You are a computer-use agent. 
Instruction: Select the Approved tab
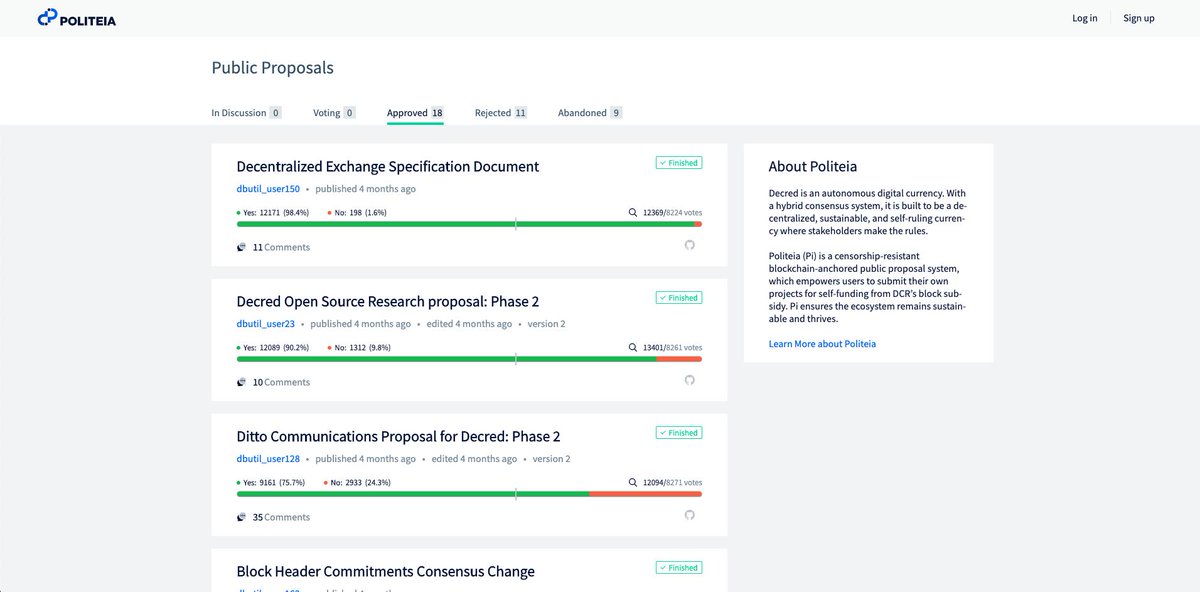(x=415, y=113)
